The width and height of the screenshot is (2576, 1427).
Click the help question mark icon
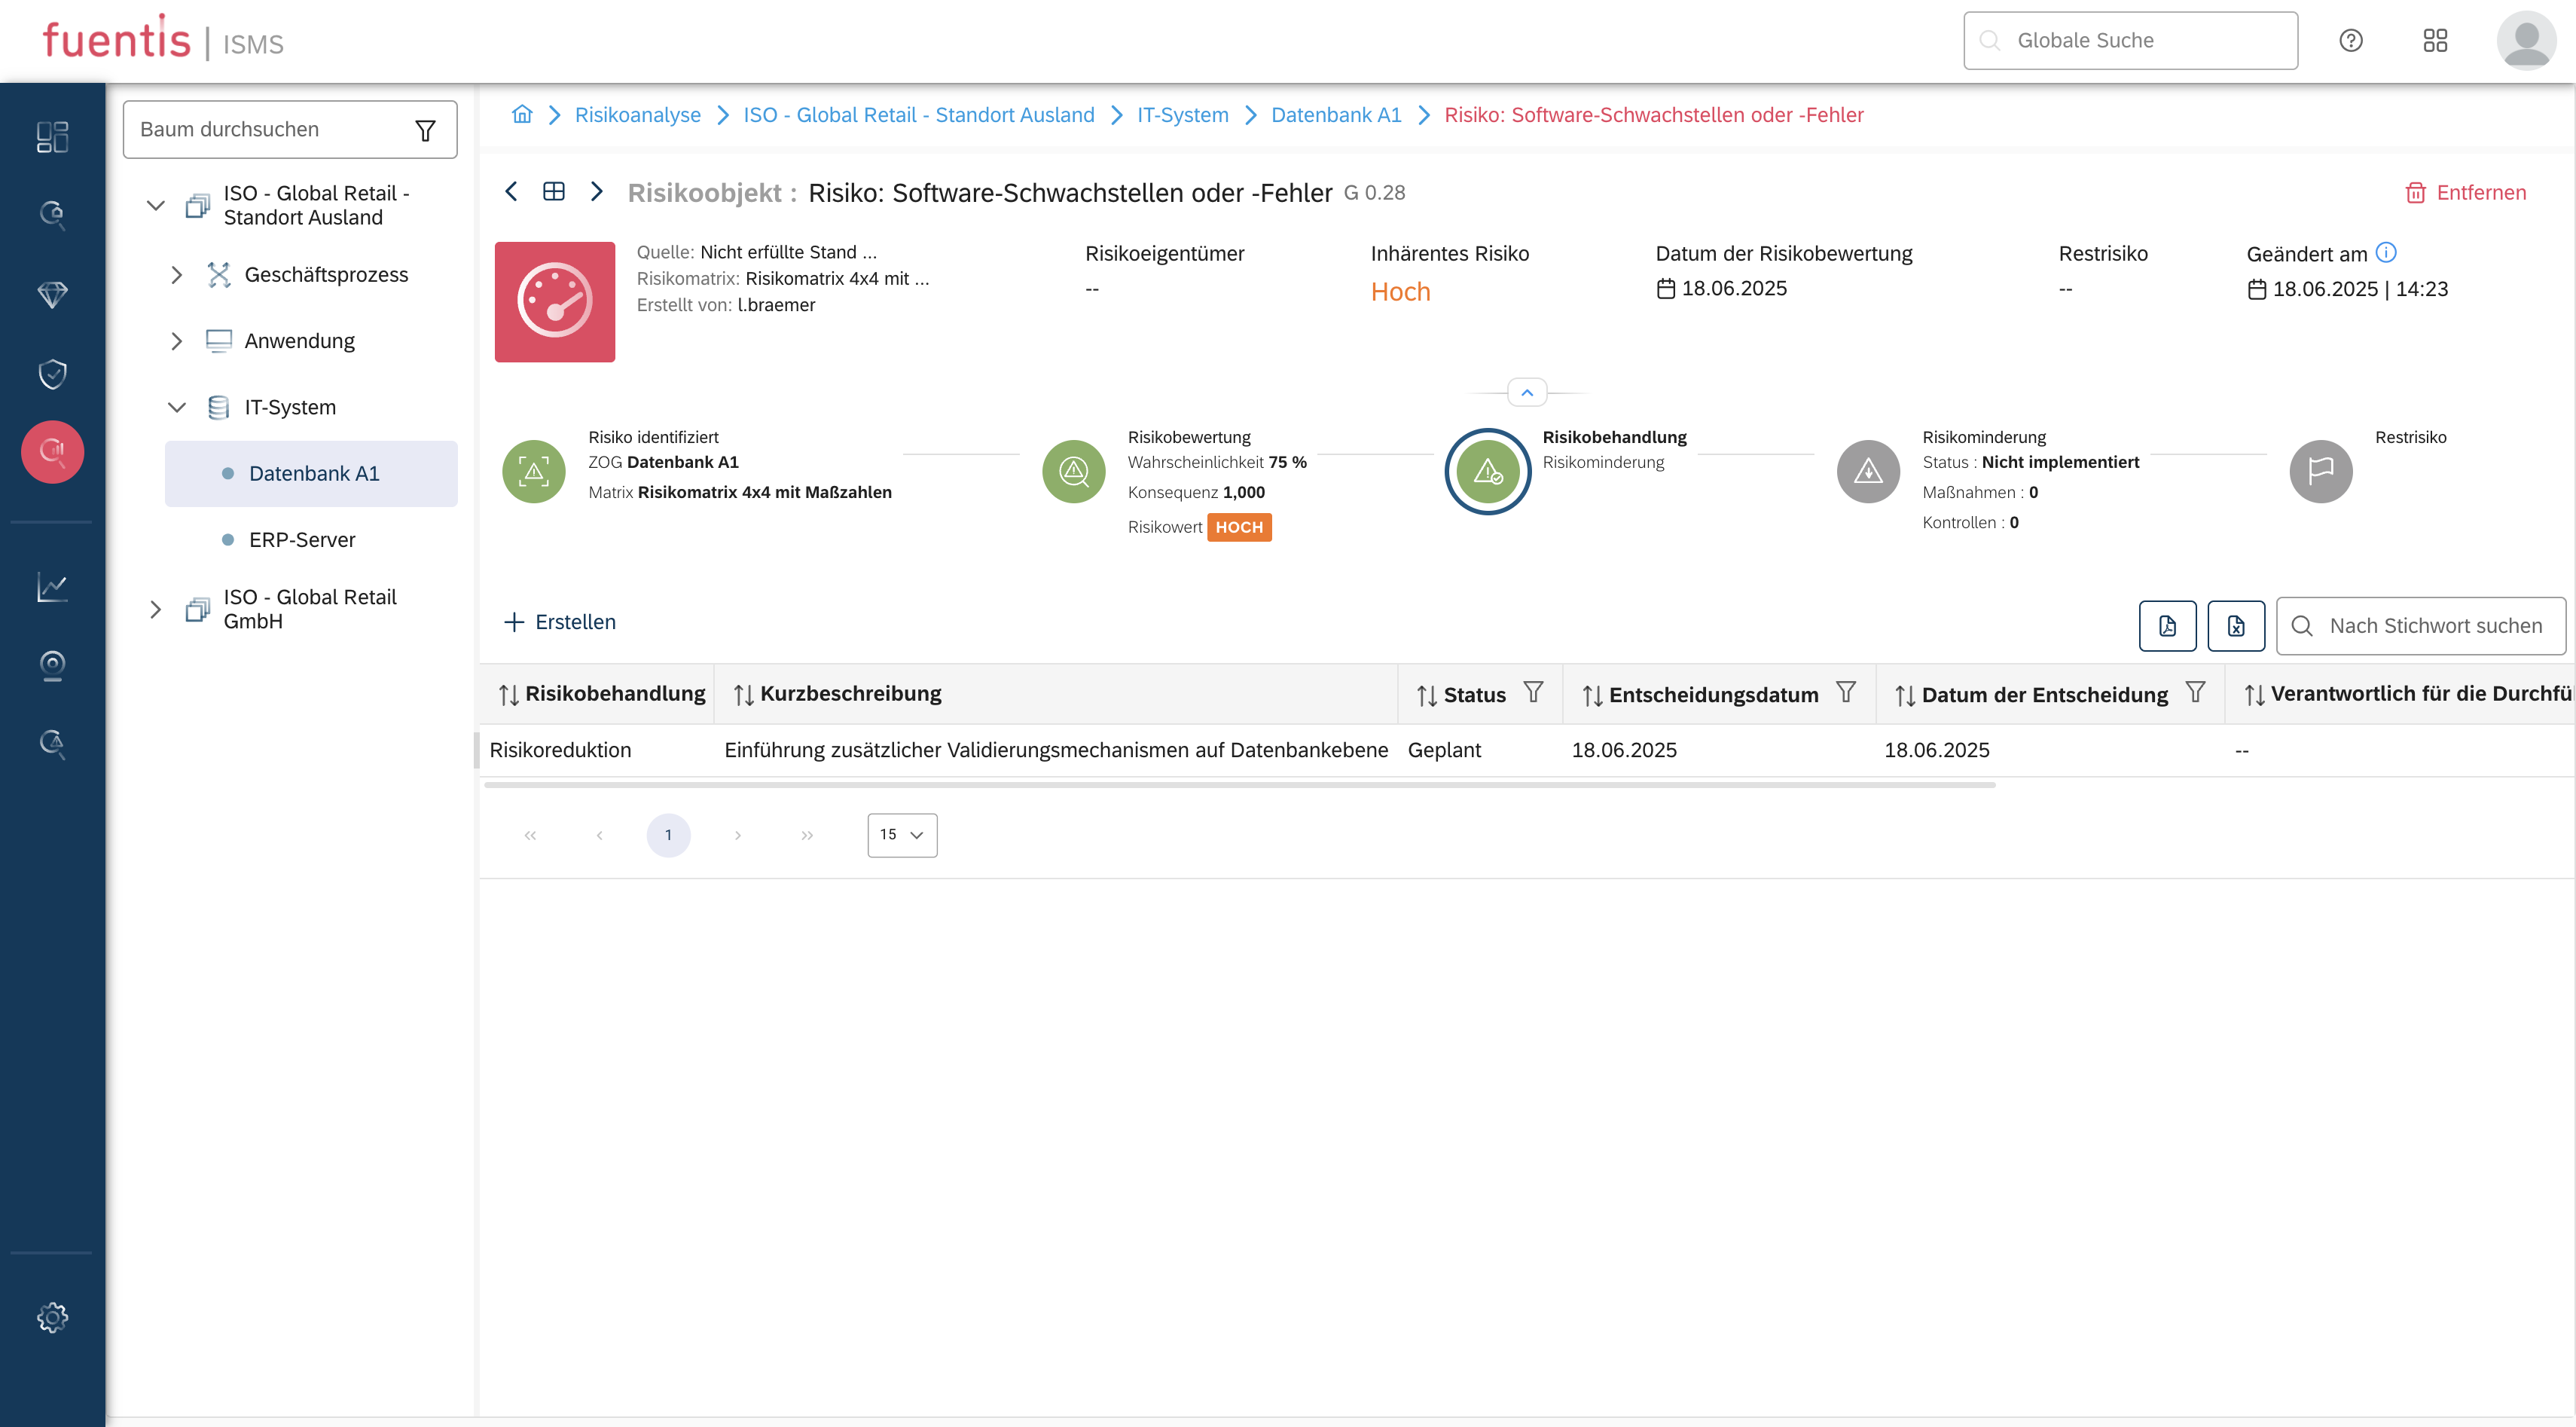[x=2350, y=41]
